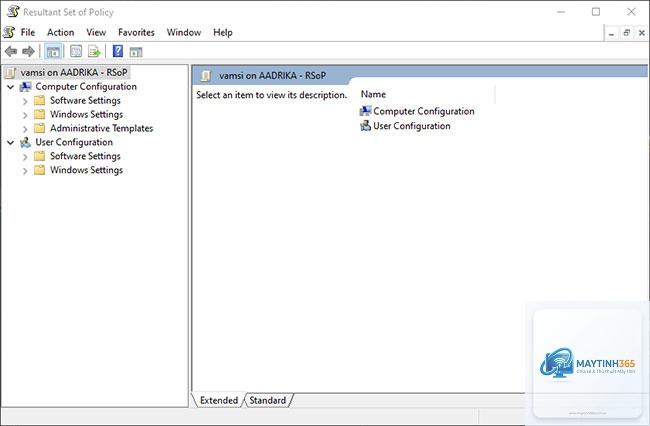Click Computer Configuration icon in the tree
Screen dimensions: 650x426
click(26, 87)
